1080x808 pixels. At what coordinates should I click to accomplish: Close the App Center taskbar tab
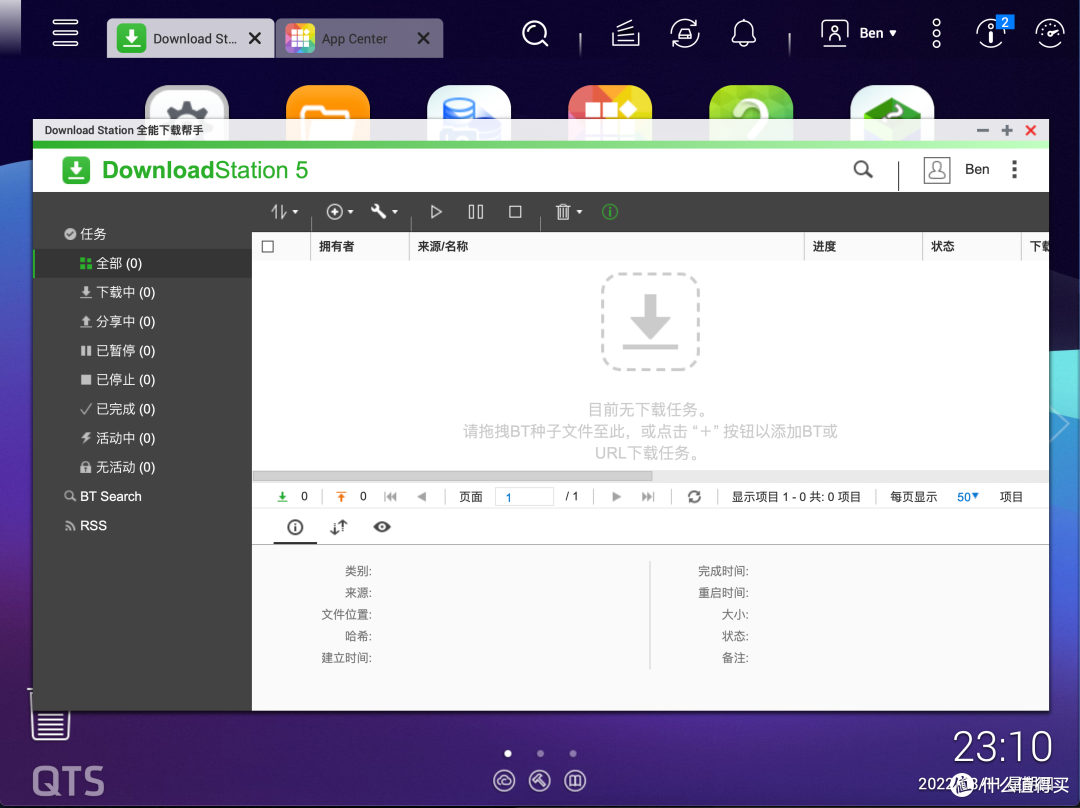[424, 39]
